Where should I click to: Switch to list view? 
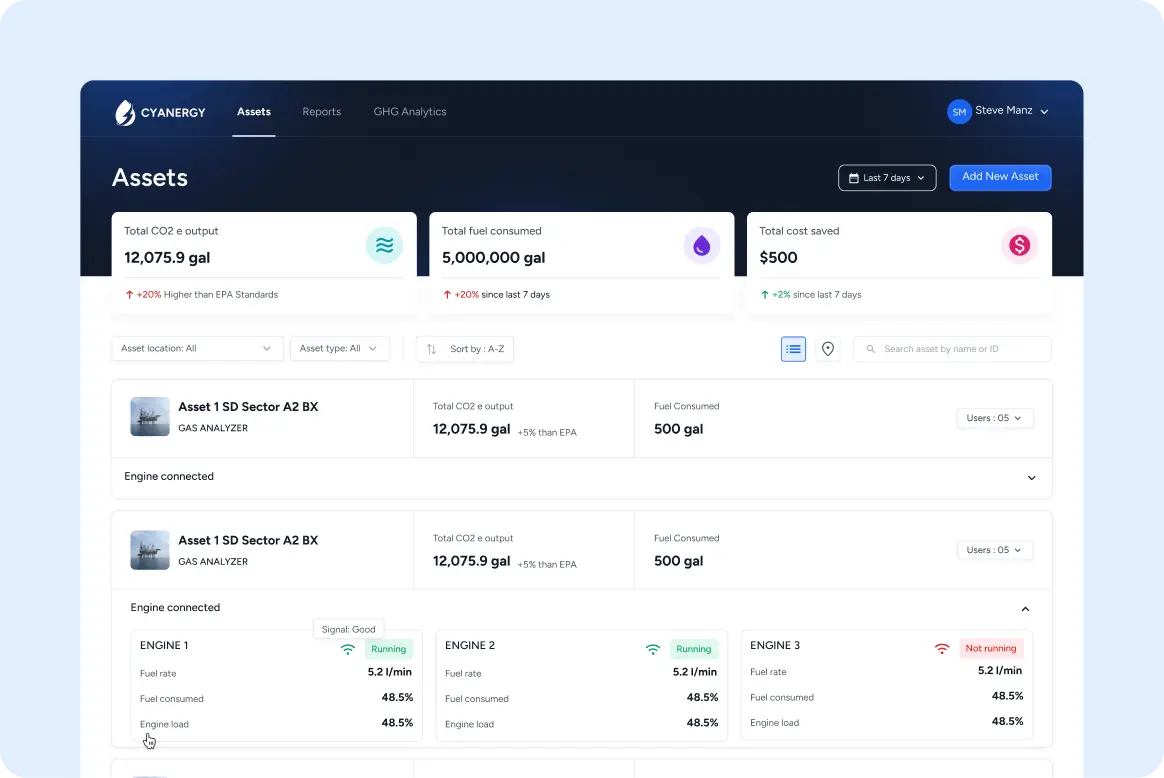click(x=794, y=349)
